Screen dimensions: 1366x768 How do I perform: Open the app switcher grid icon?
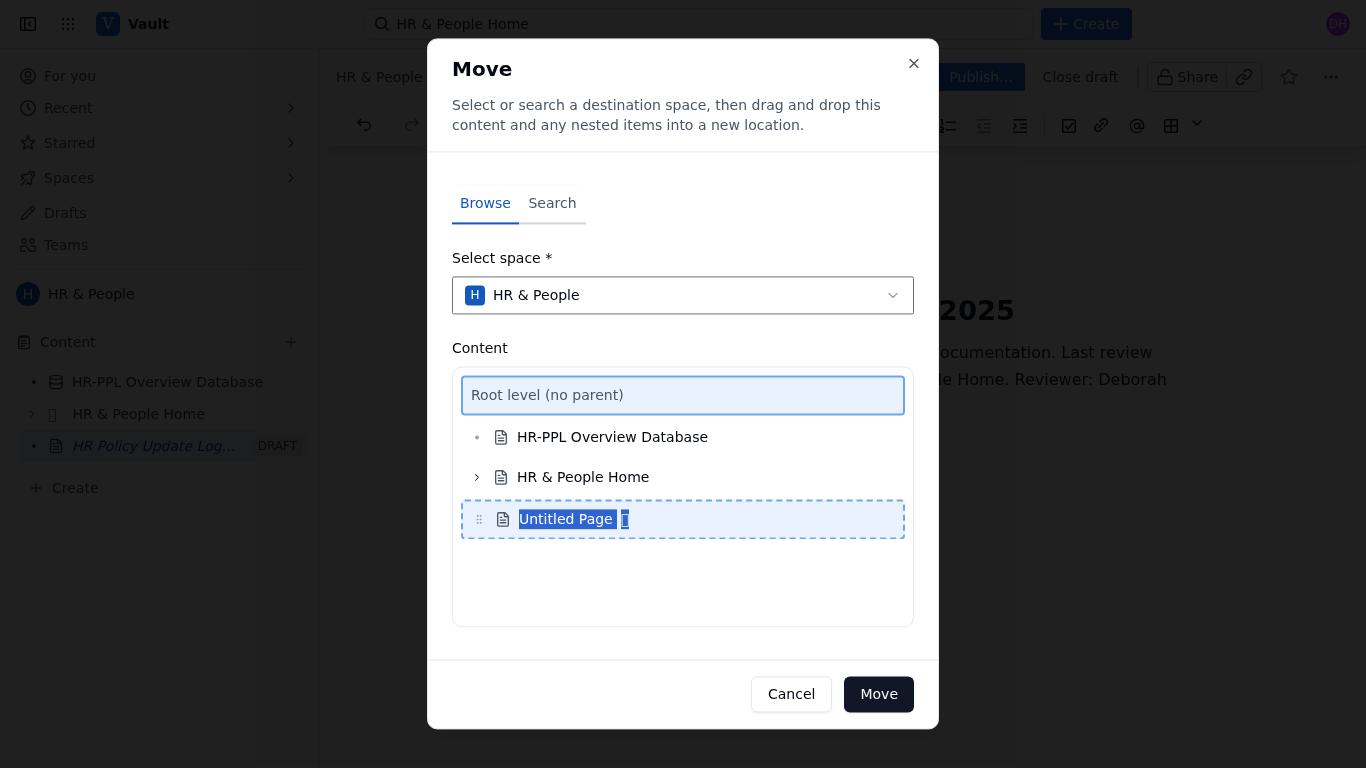click(68, 24)
